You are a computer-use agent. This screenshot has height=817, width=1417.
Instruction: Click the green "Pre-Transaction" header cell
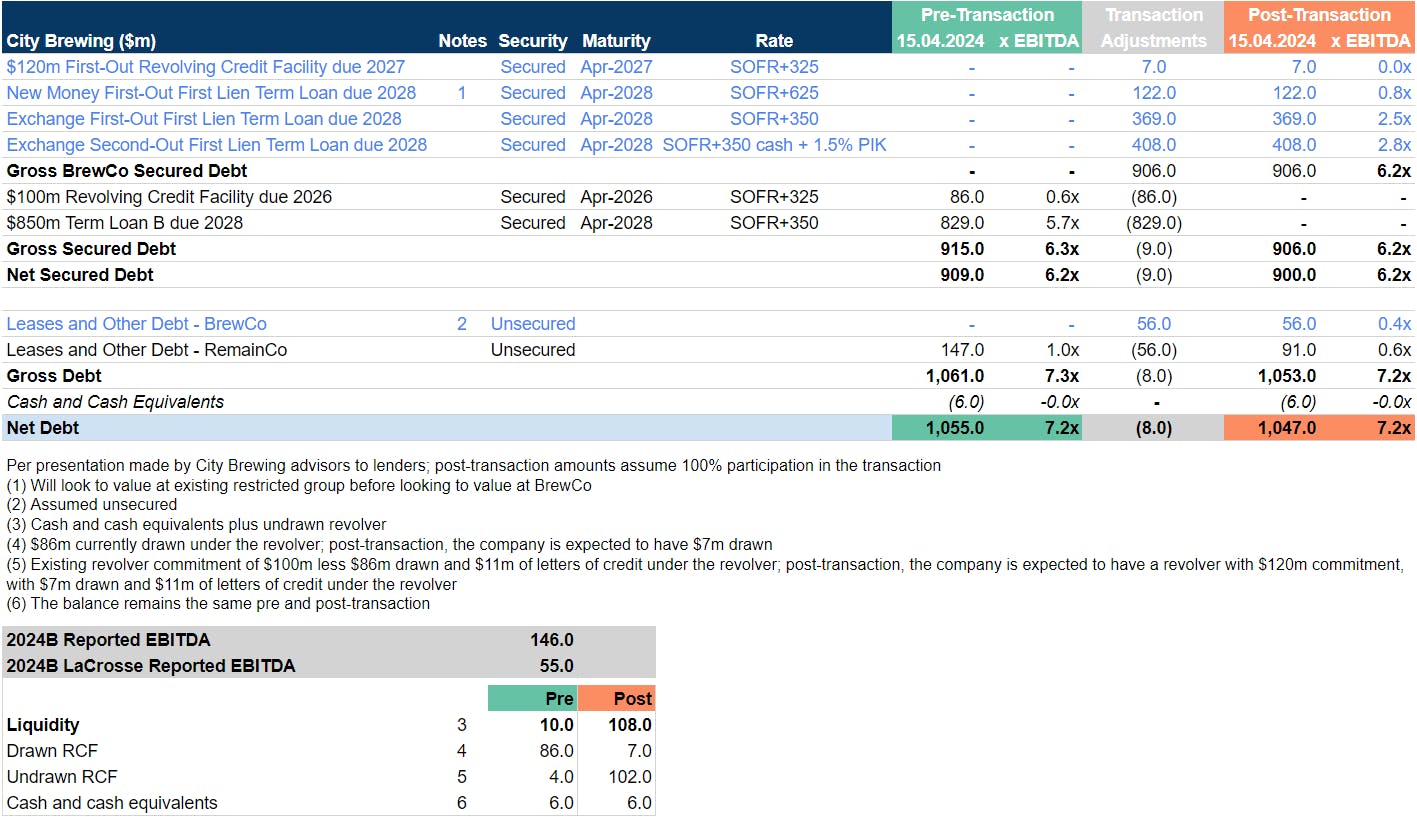(x=987, y=15)
